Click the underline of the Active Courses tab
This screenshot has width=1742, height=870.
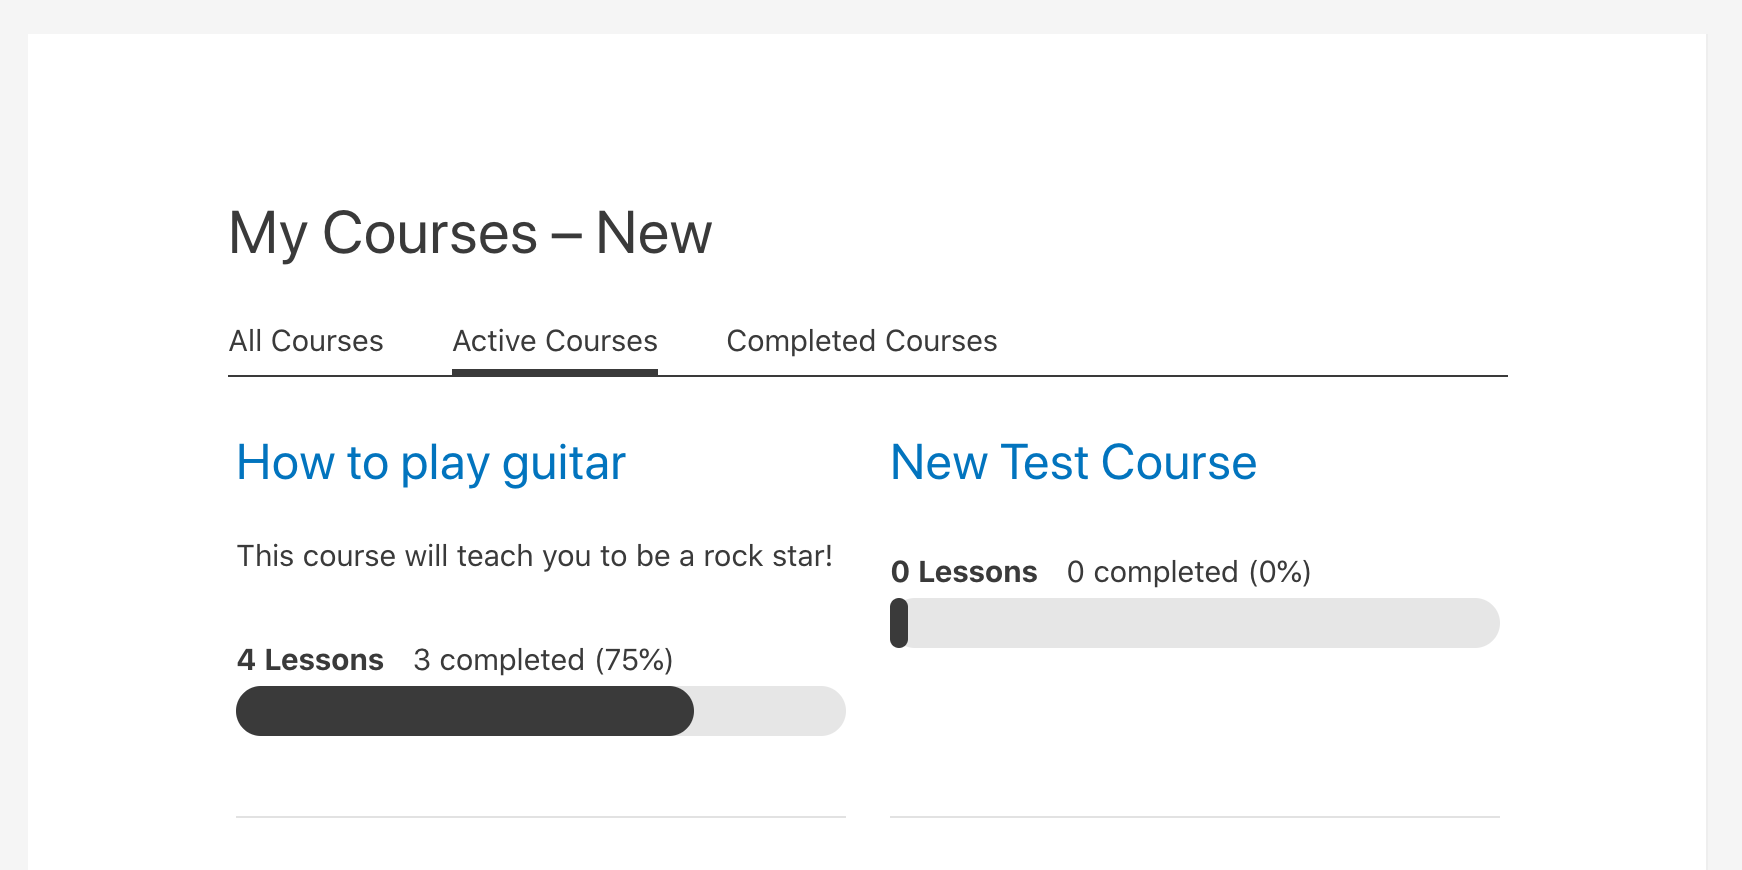[554, 372]
